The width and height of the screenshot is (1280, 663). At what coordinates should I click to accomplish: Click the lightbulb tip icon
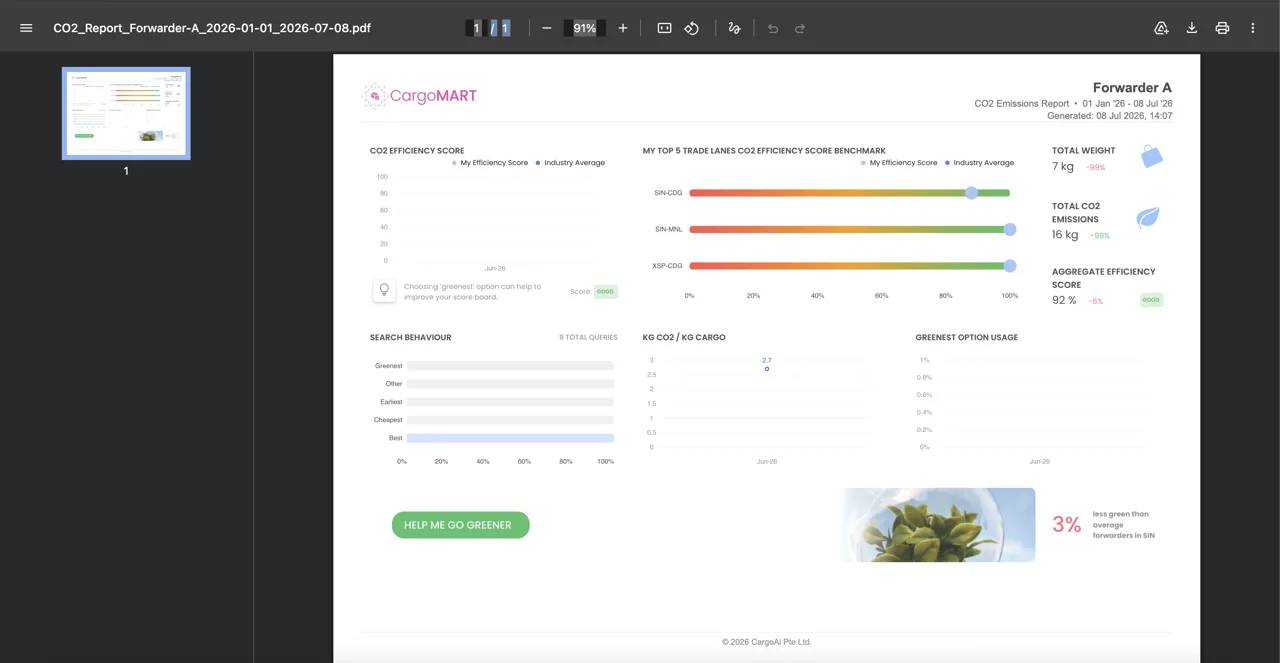384,290
